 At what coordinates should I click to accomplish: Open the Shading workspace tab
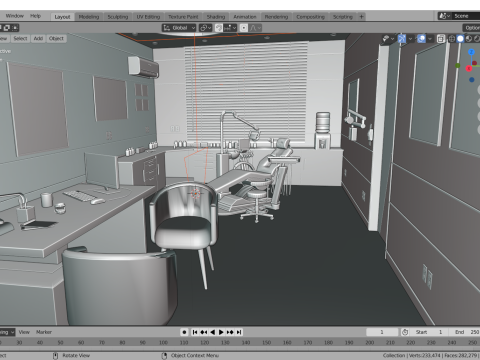(x=216, y=17)
